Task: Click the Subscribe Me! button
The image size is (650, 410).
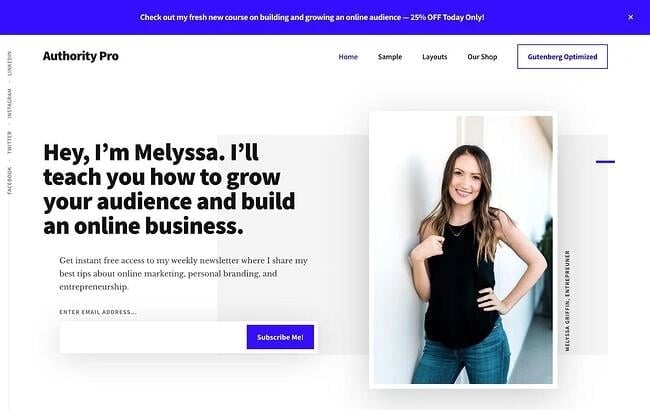Action: 280,337
